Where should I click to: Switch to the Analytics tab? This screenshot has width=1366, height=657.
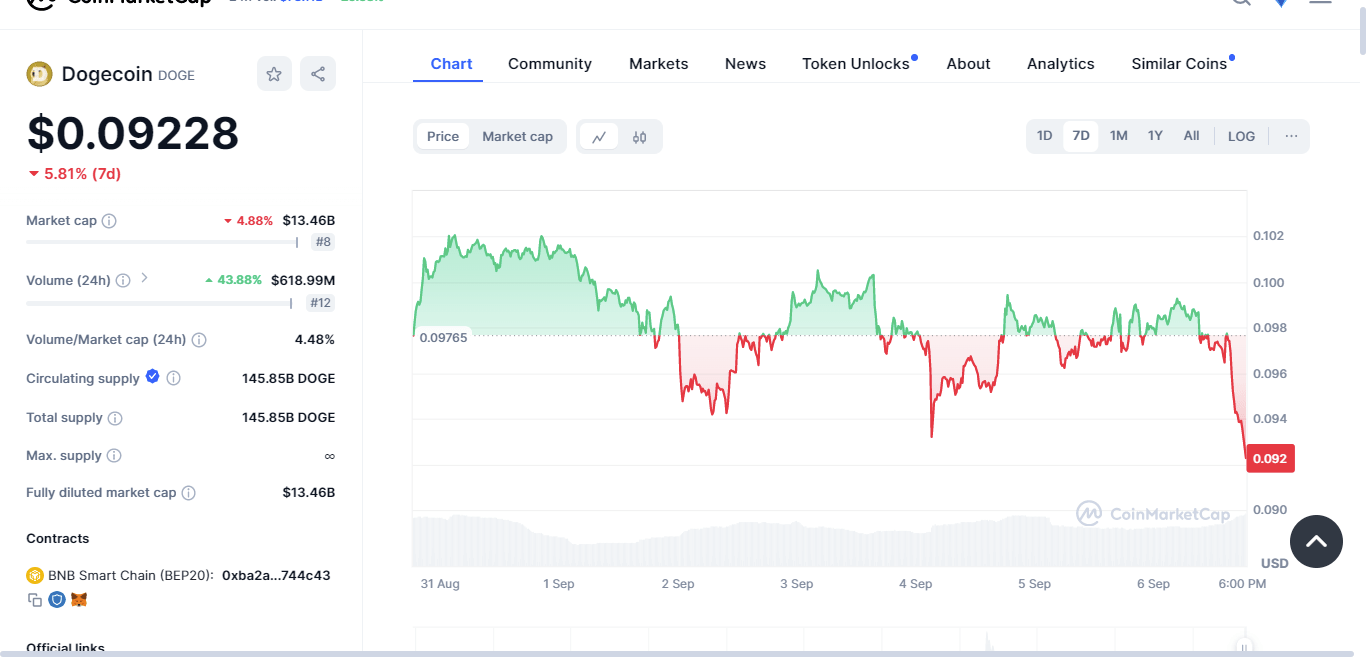[x=1061, y=64]
